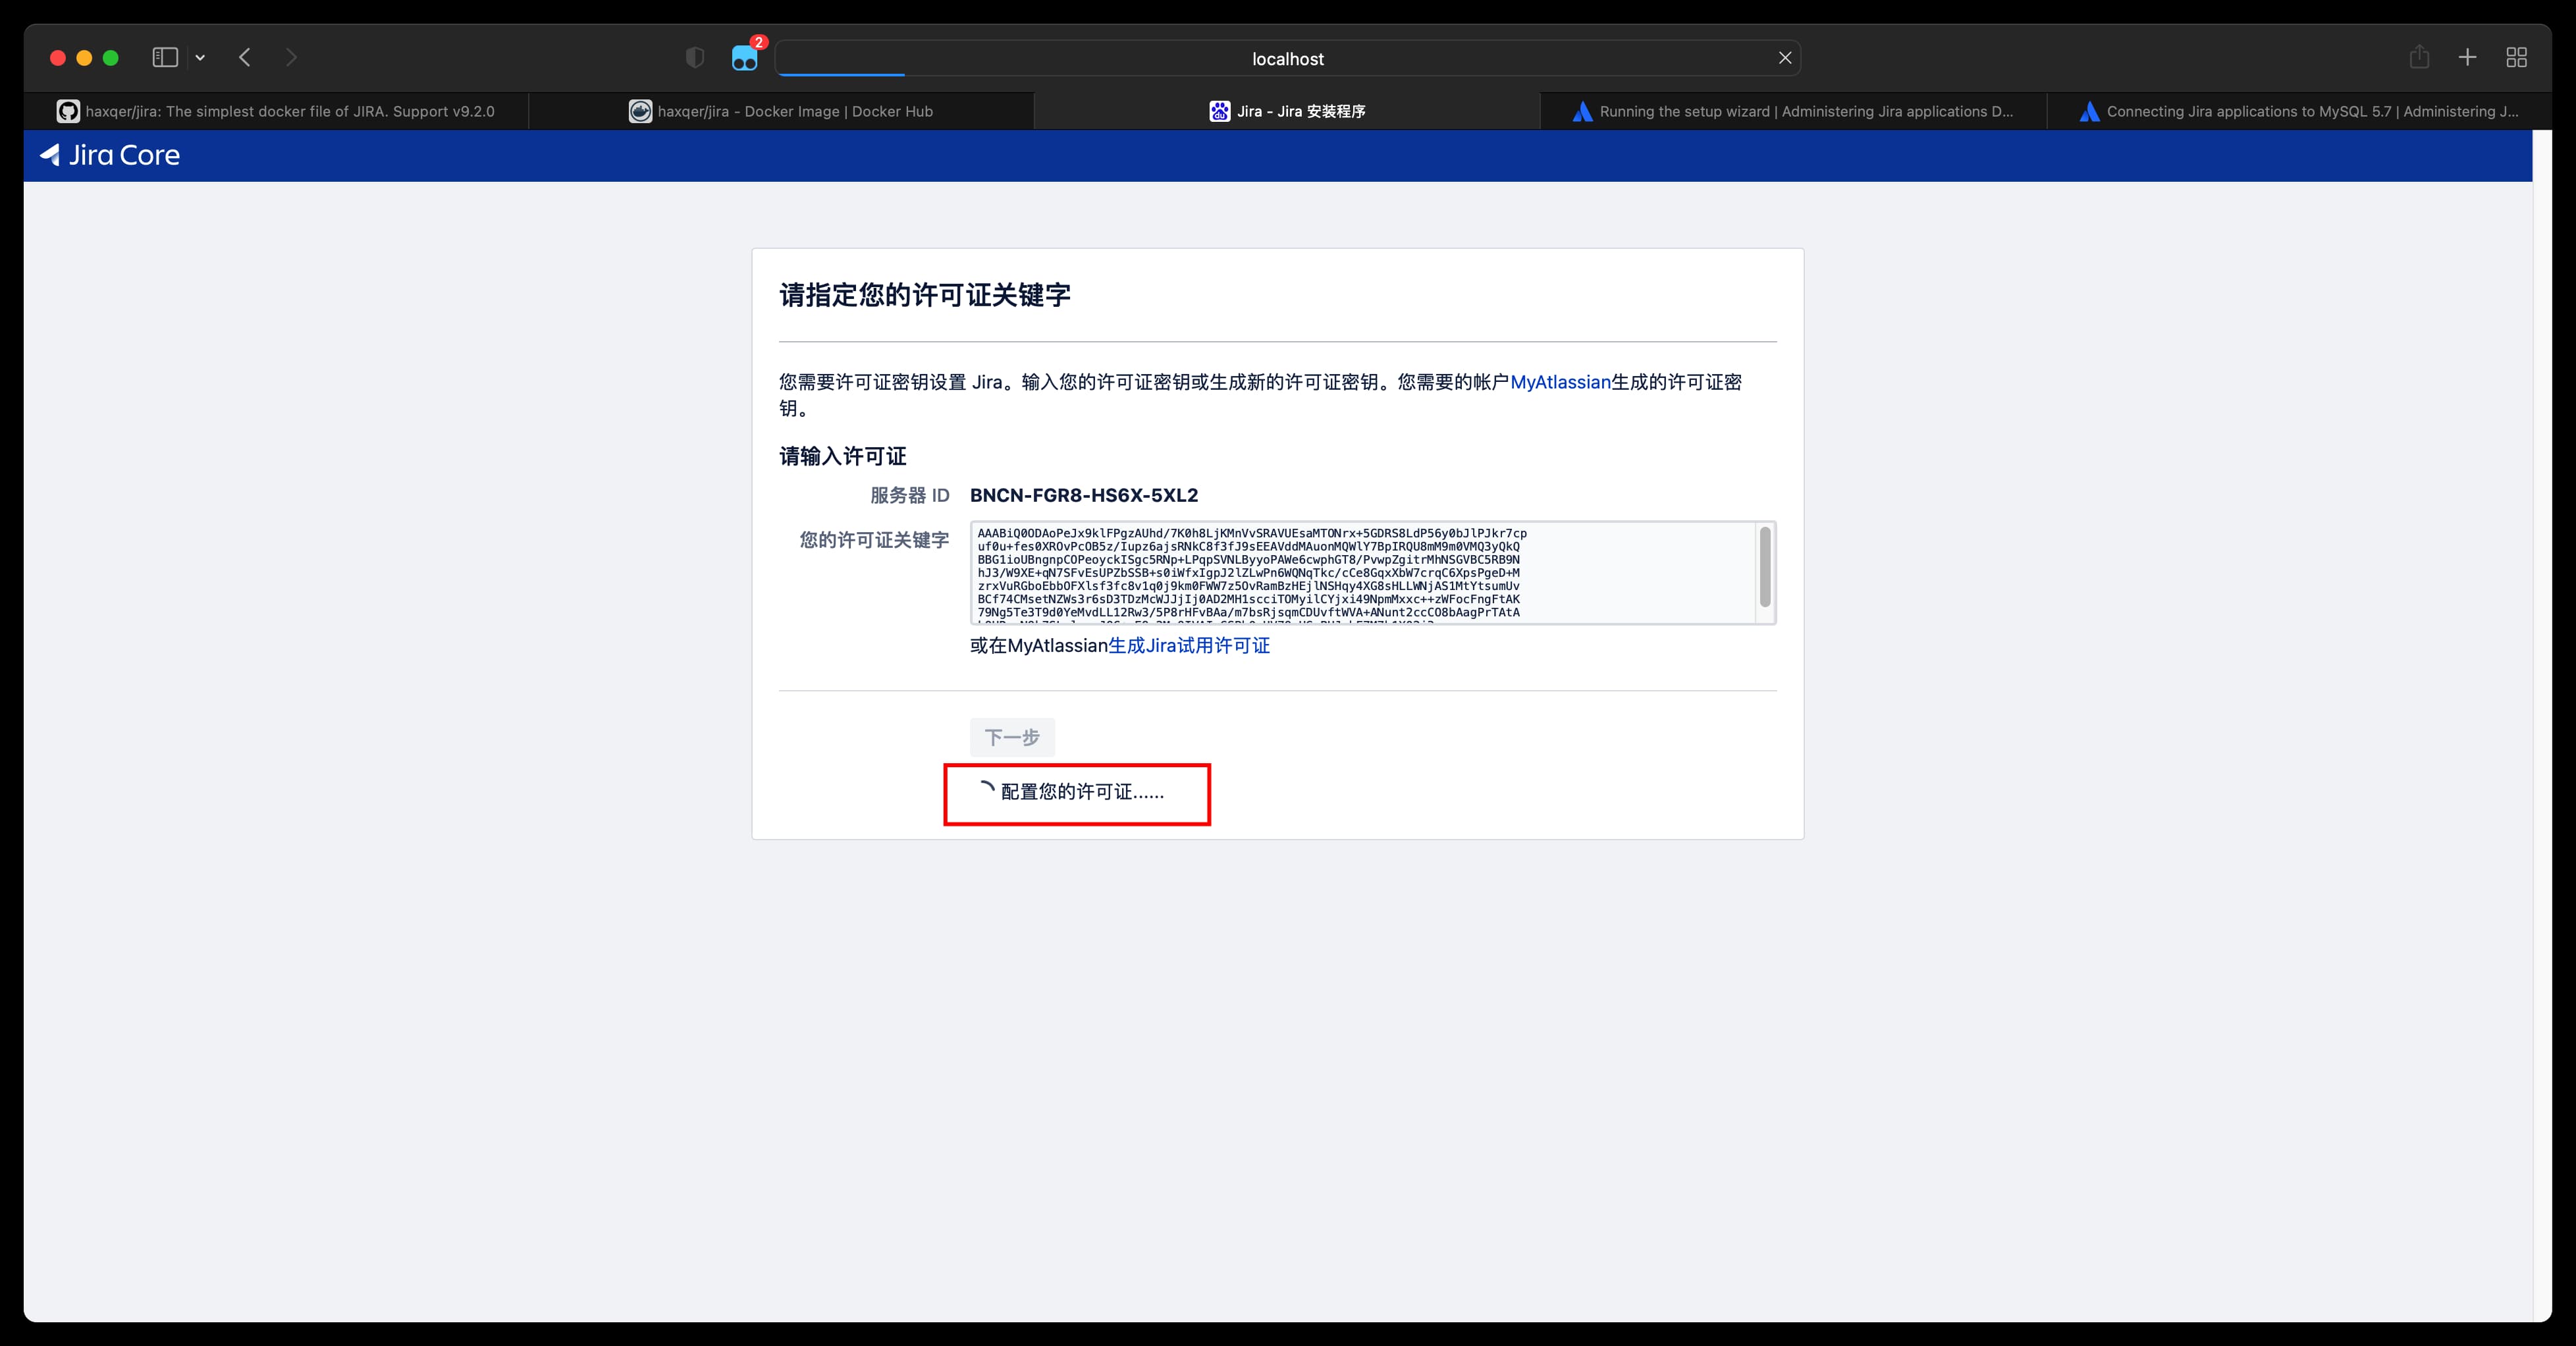This screenshot has height=1346, width=2576.
Task: Switch to haxqer/jira Docker Hub tab
Action: 781,111
